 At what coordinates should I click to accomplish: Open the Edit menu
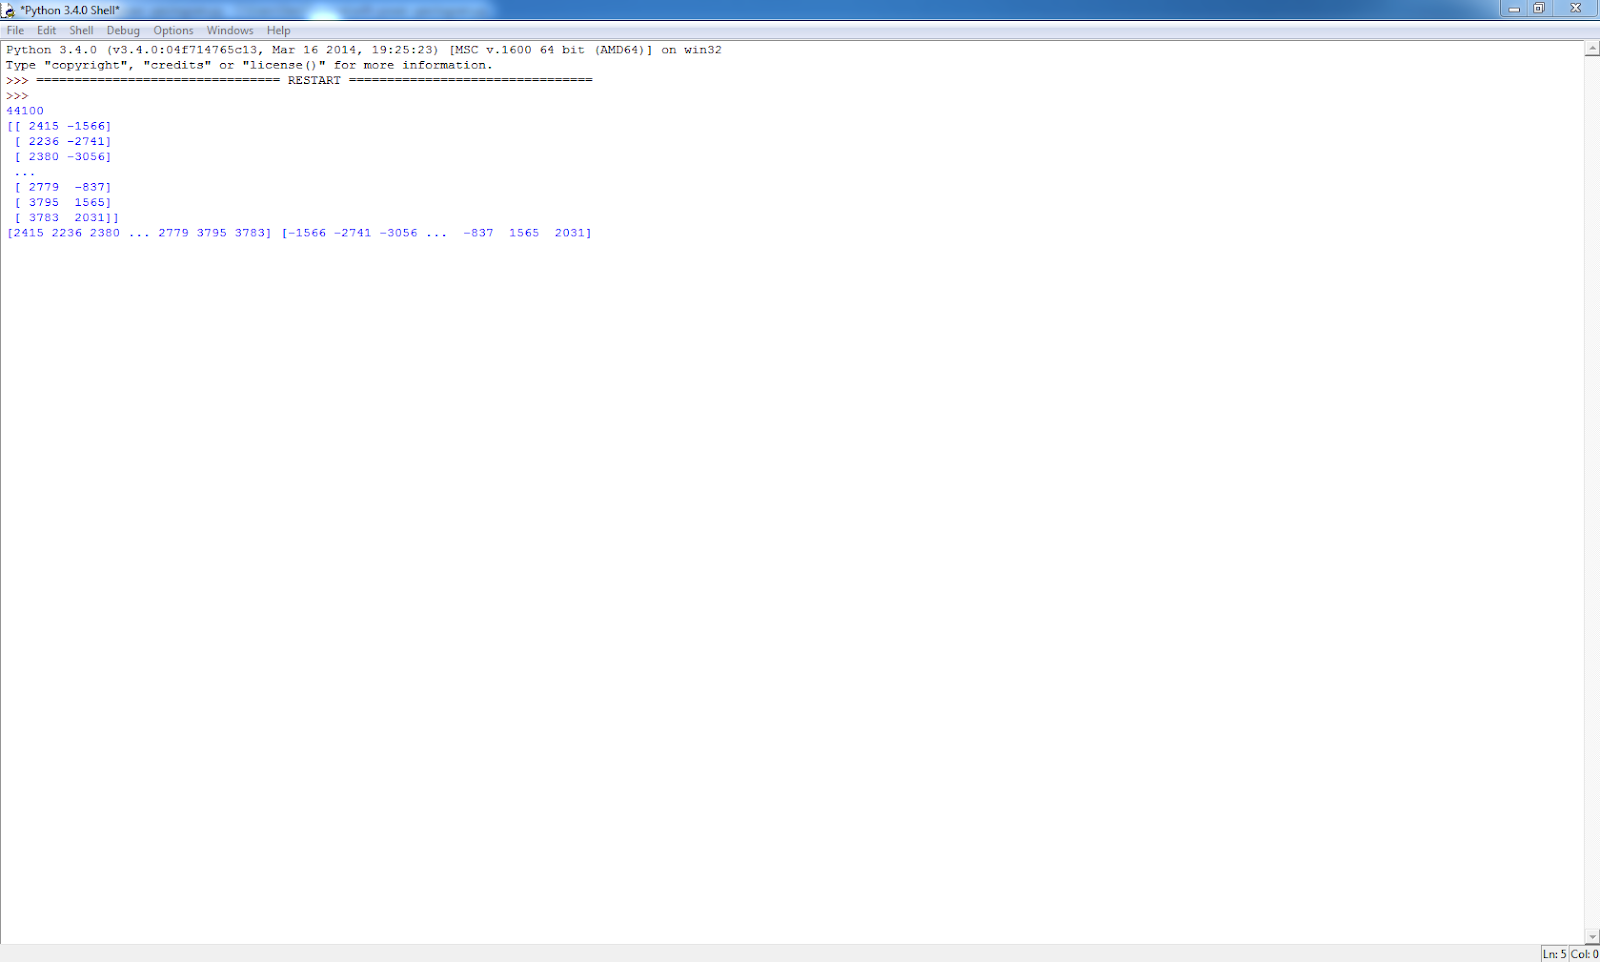(47, 30)
